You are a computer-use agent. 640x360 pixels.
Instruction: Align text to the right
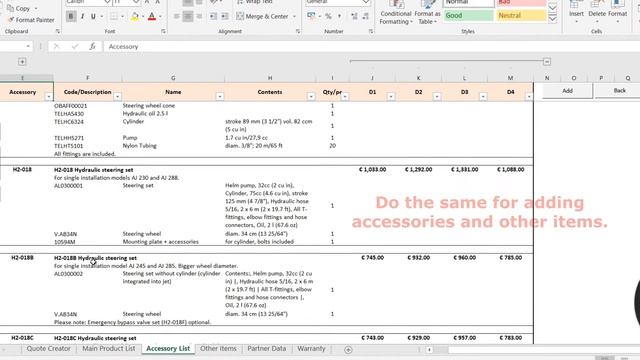199,16
